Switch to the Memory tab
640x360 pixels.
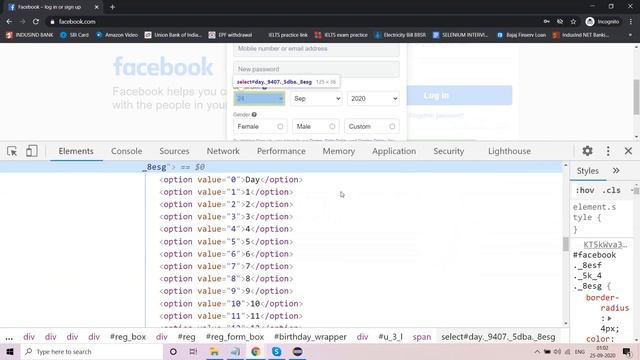click(x=339, y=151)
